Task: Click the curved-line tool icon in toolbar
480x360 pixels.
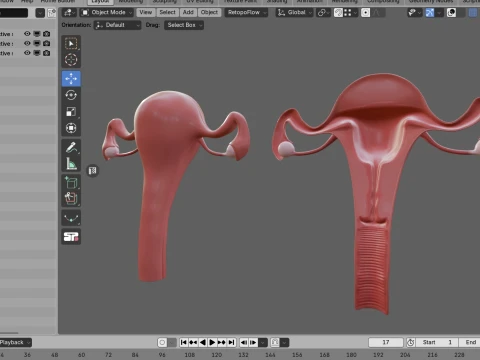Action: (x=71, y=218)
